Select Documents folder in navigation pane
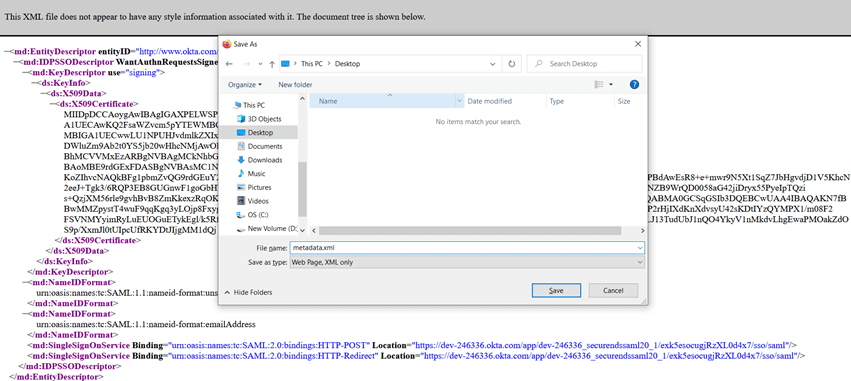Screen dimensions: 851x381 pyautogui.click(x=259, y=146)
